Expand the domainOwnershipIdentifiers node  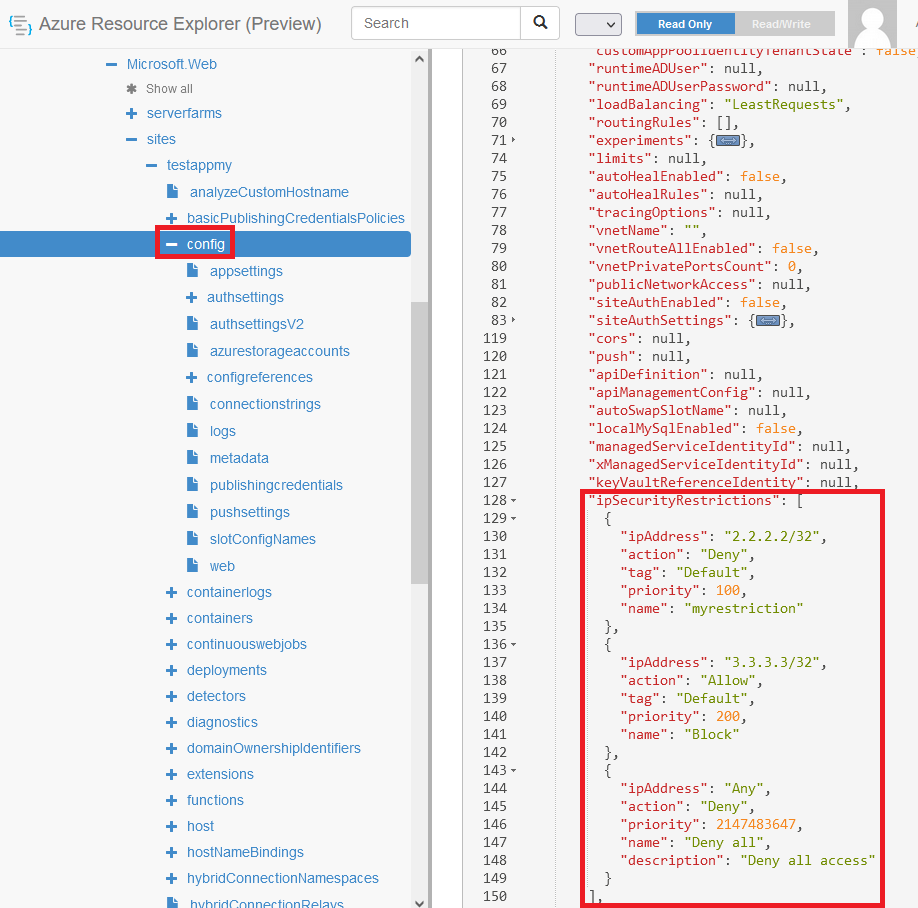coord(172,748)
